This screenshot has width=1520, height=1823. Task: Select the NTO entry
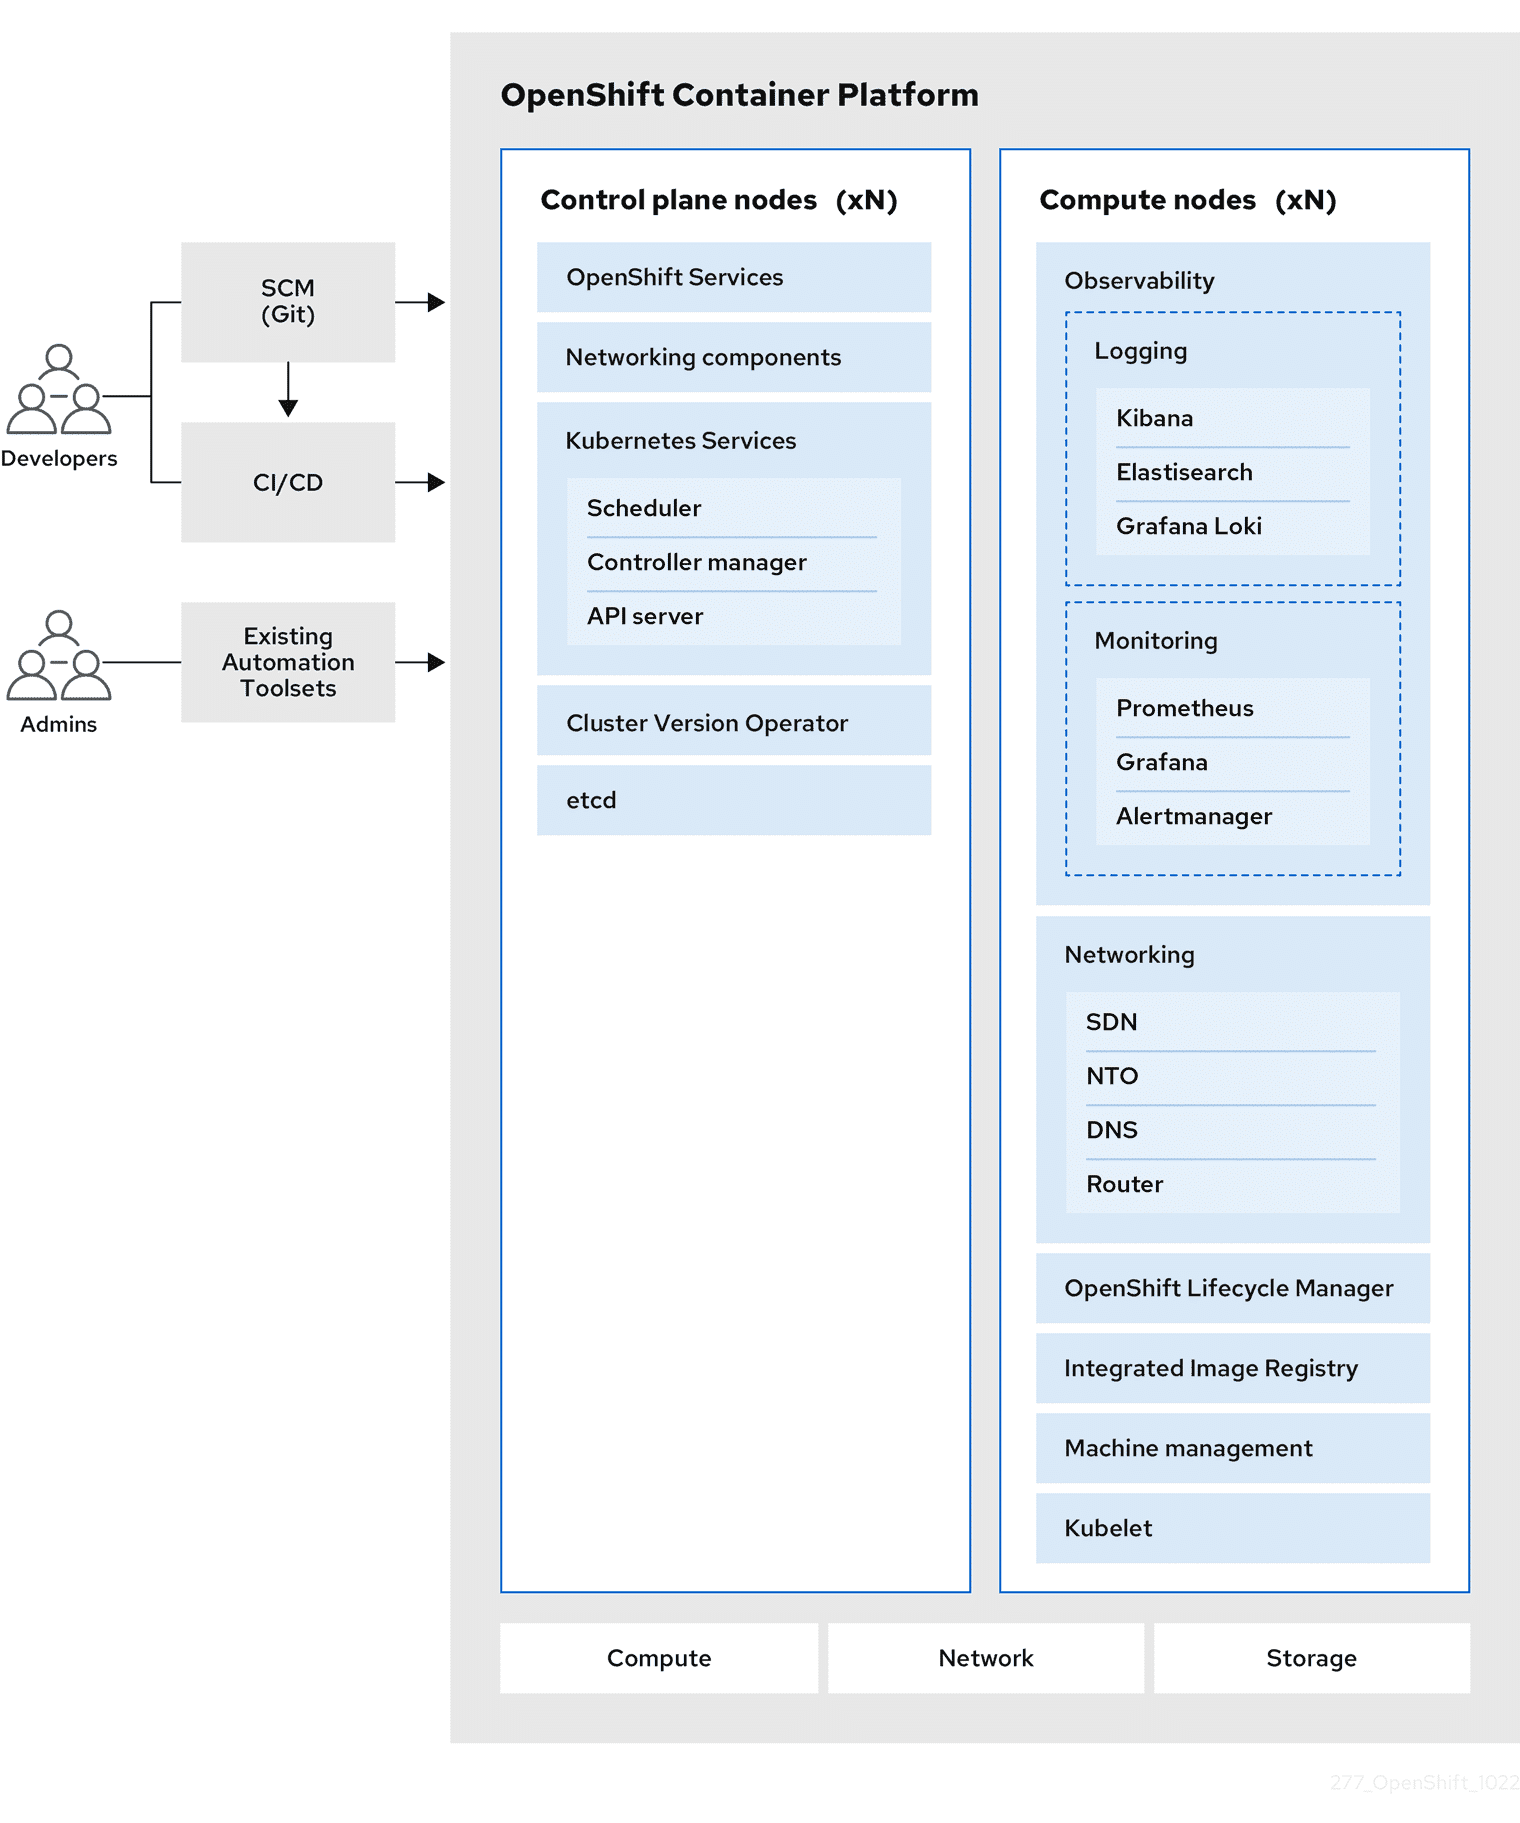click(1232, 1076)
